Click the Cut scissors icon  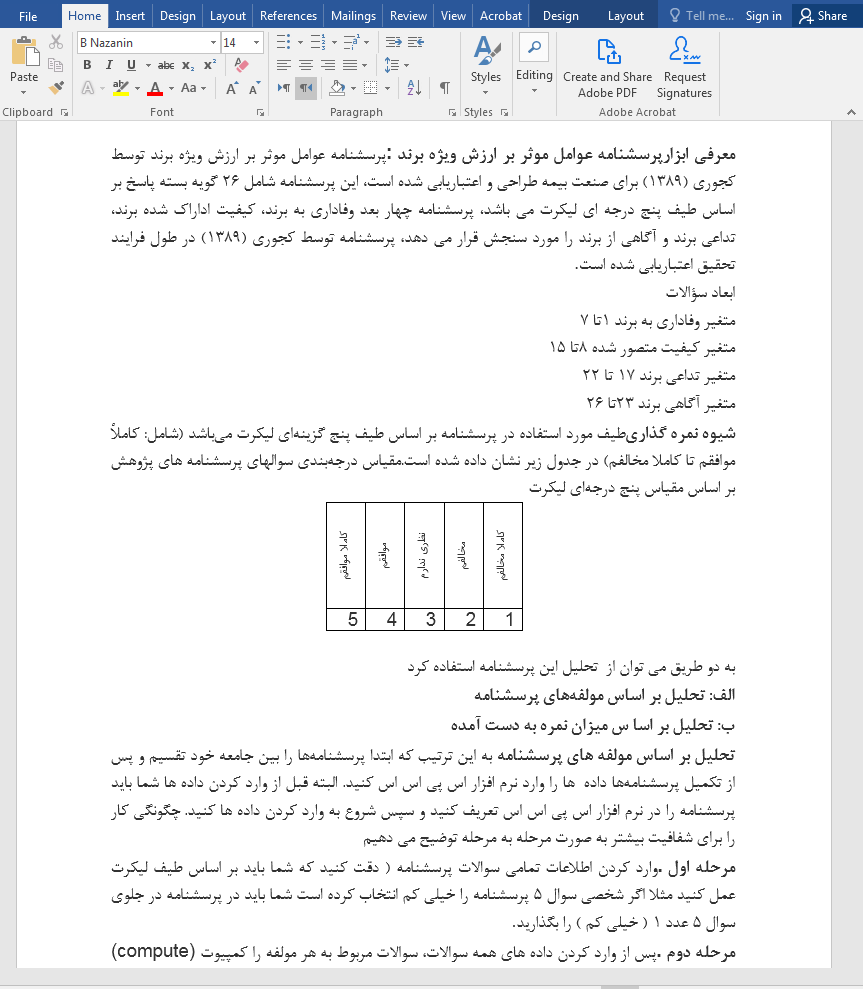pyautogui.click(x=56, y=42)
